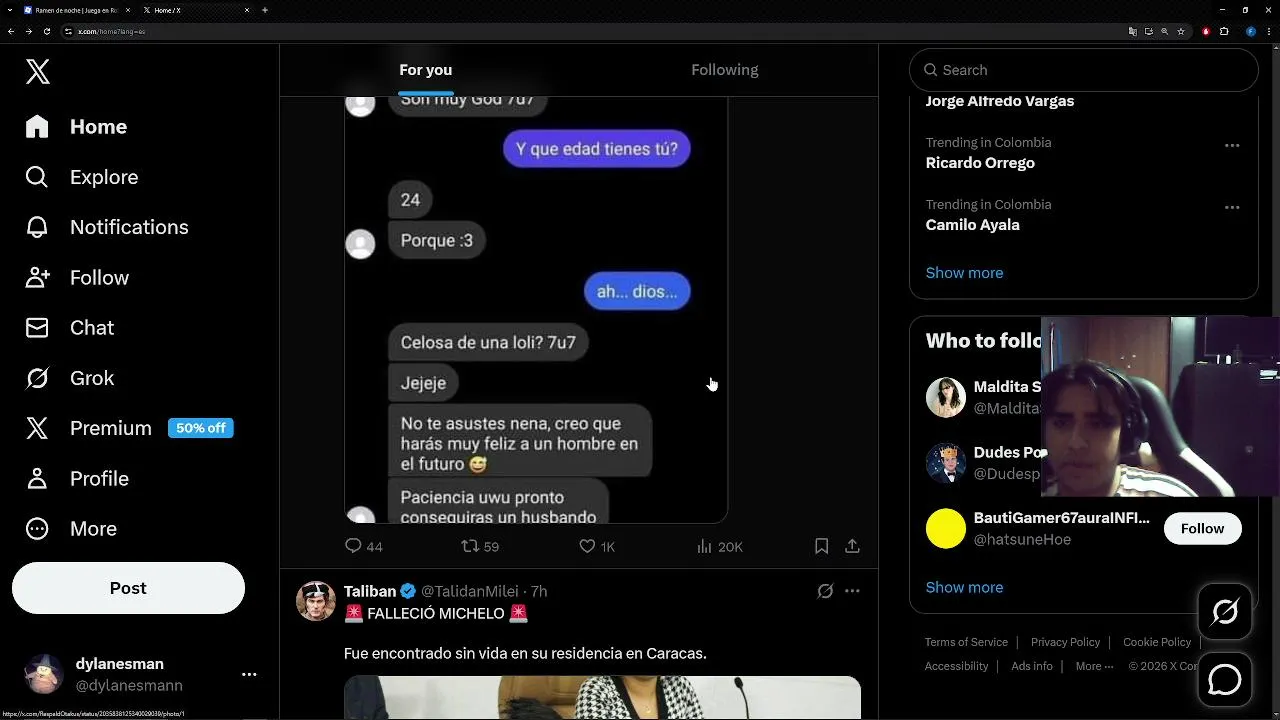
Task: Click Show more under Who to follow
Action: pyautogui.click(x=964, y=587)
